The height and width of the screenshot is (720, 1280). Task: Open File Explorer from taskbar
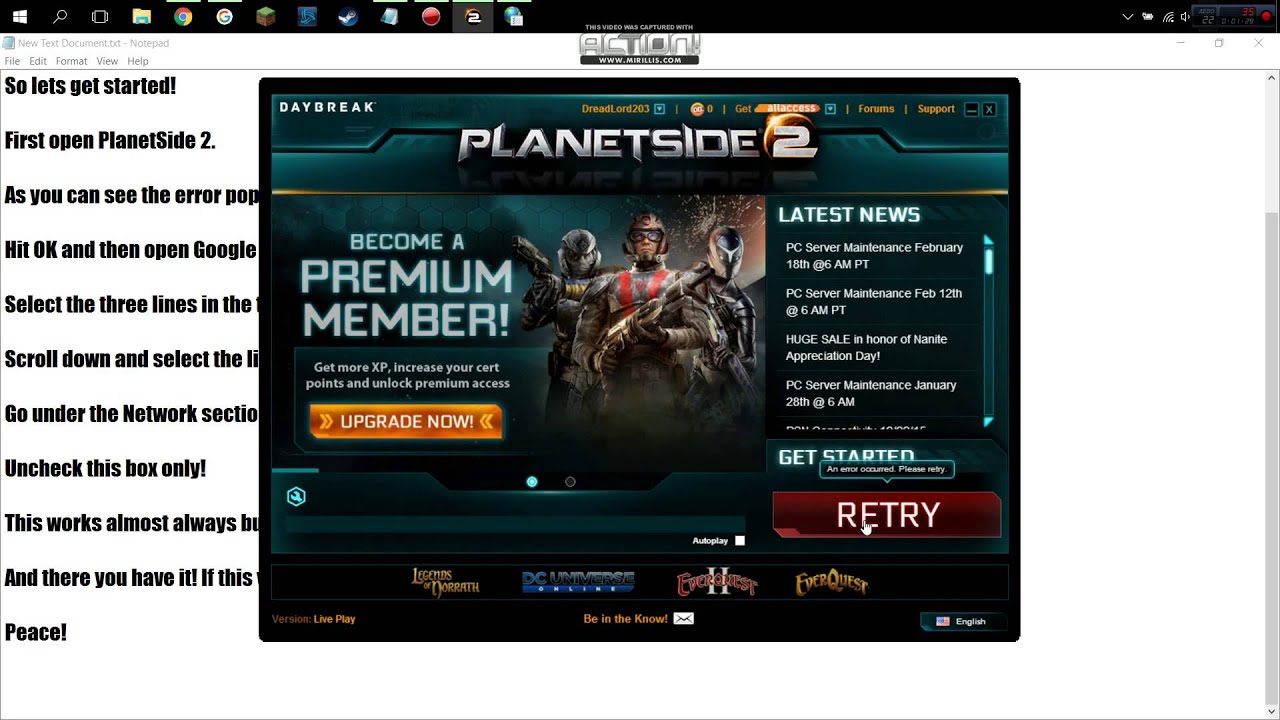[x=142, y=16]
